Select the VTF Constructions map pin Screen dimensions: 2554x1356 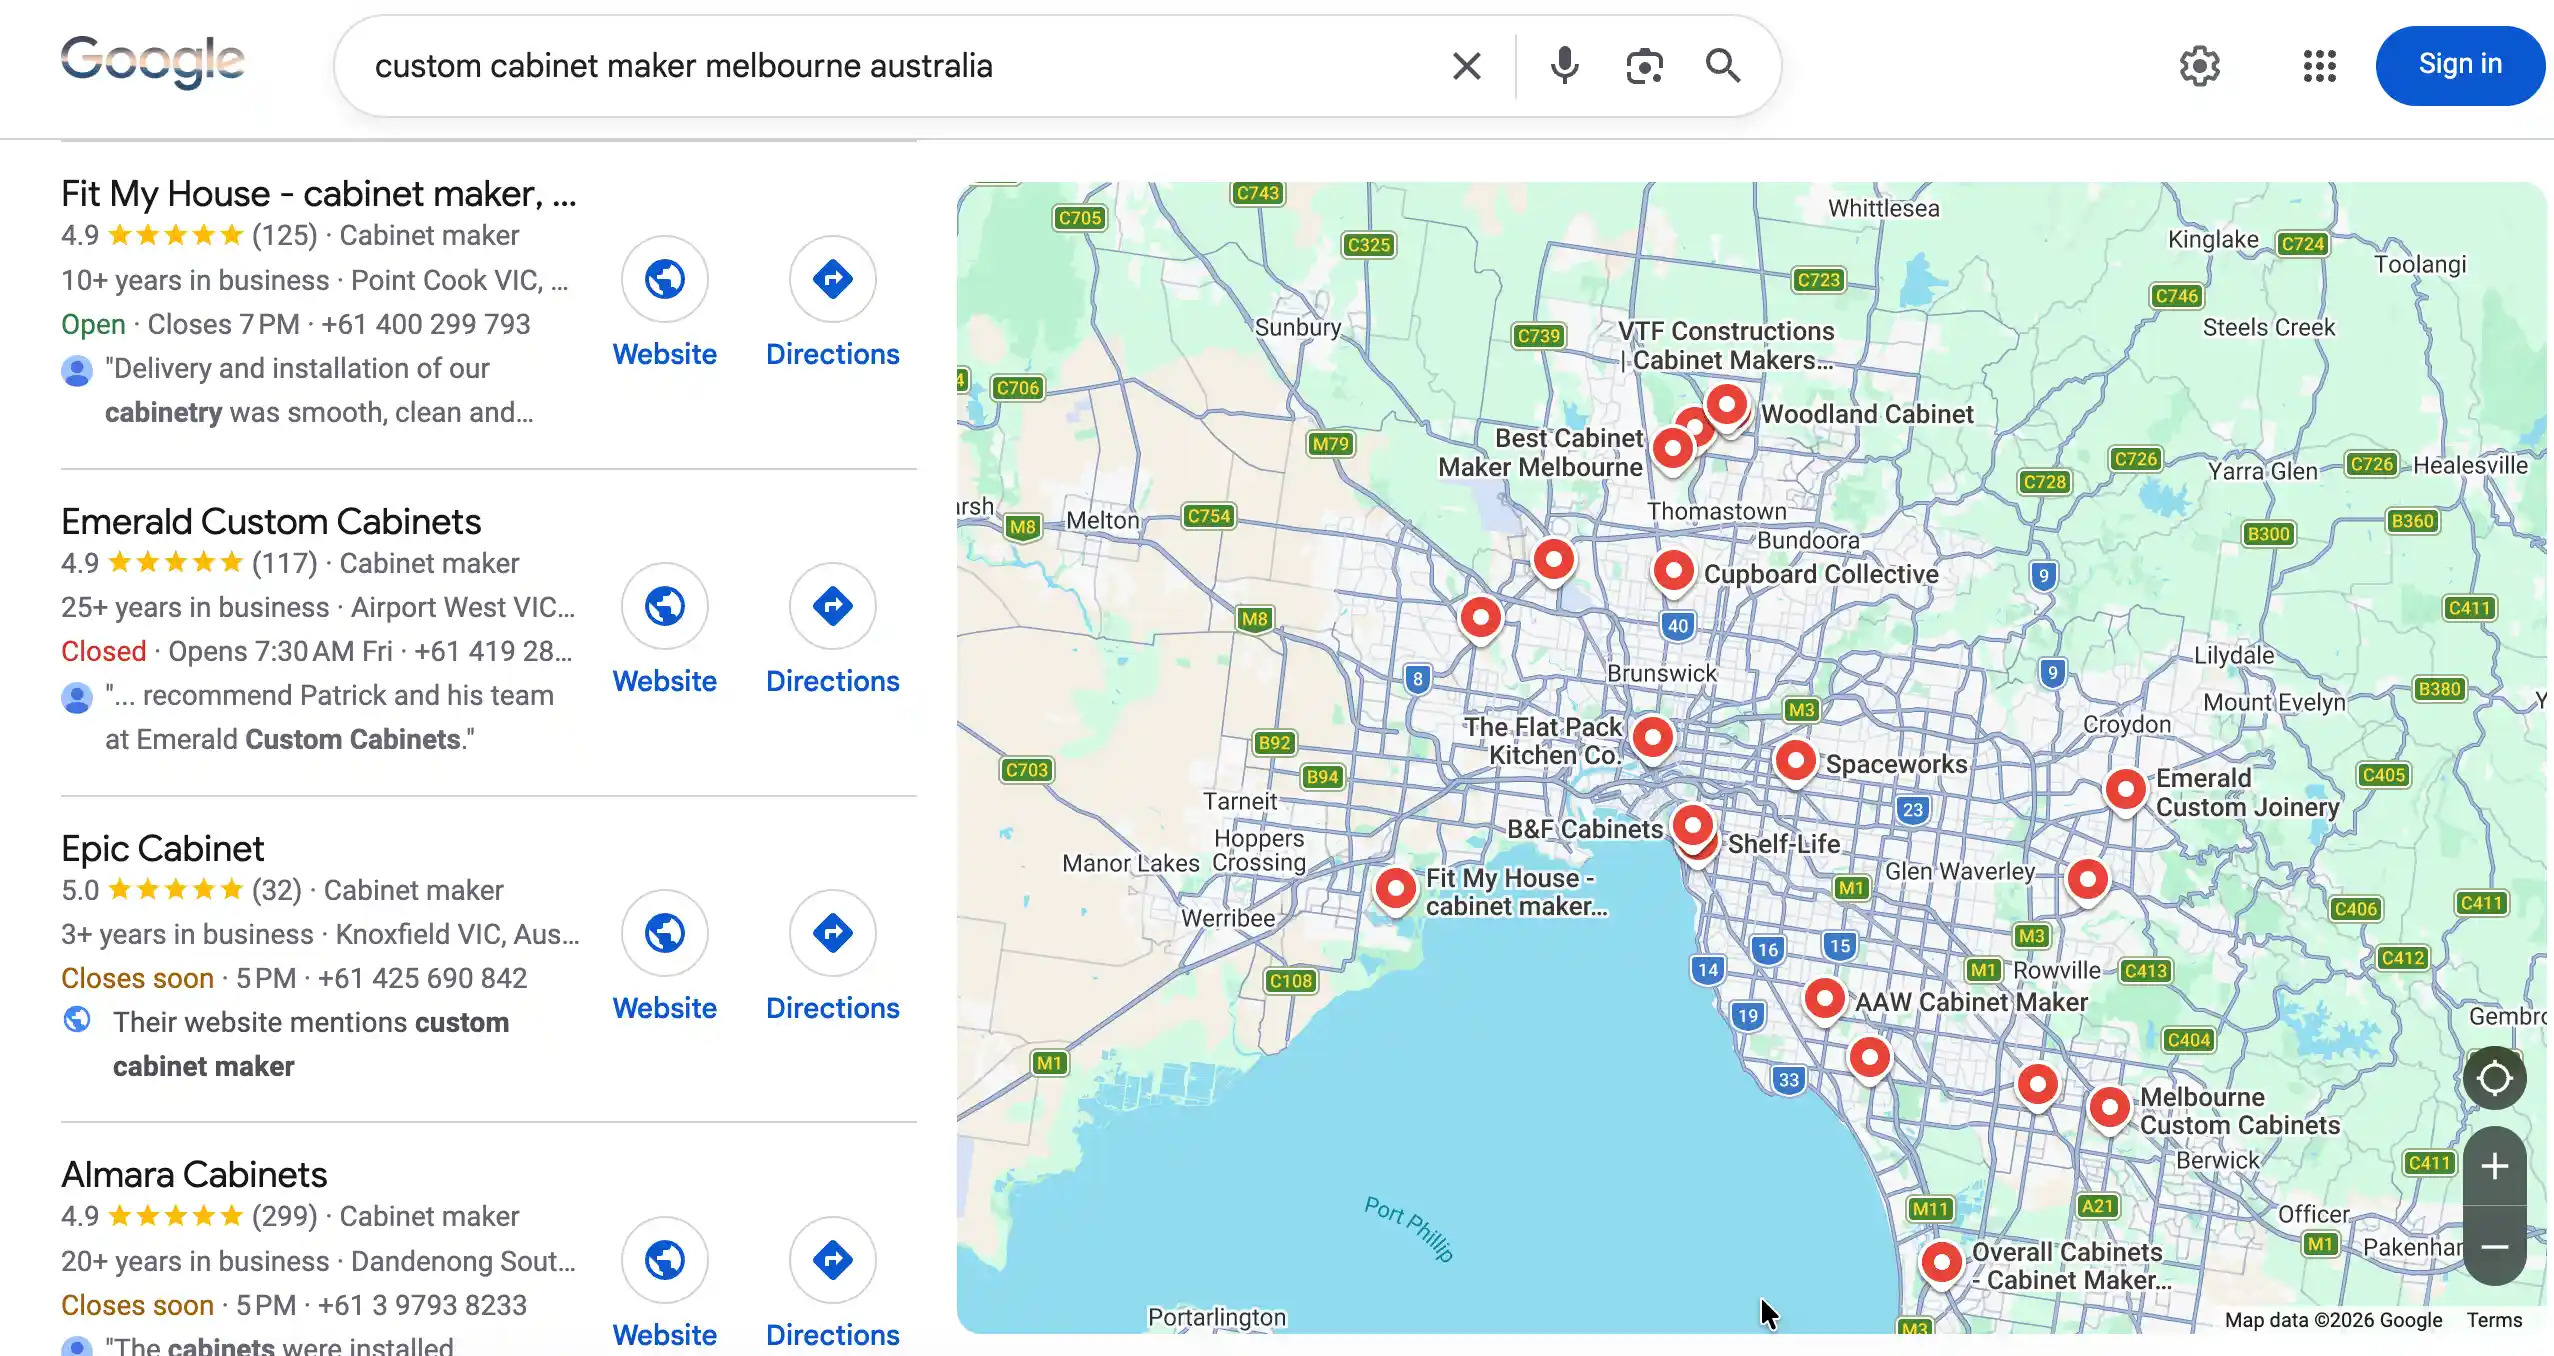pyautogui.click(x=1727, y=404)
